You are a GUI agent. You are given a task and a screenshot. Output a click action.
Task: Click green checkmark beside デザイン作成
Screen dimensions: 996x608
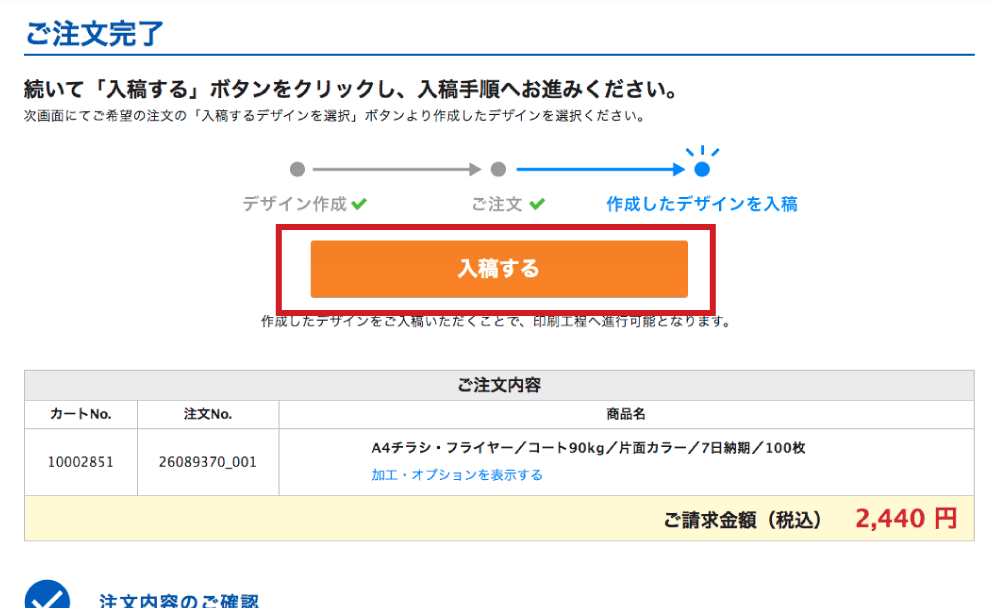[x=359, y=205]
